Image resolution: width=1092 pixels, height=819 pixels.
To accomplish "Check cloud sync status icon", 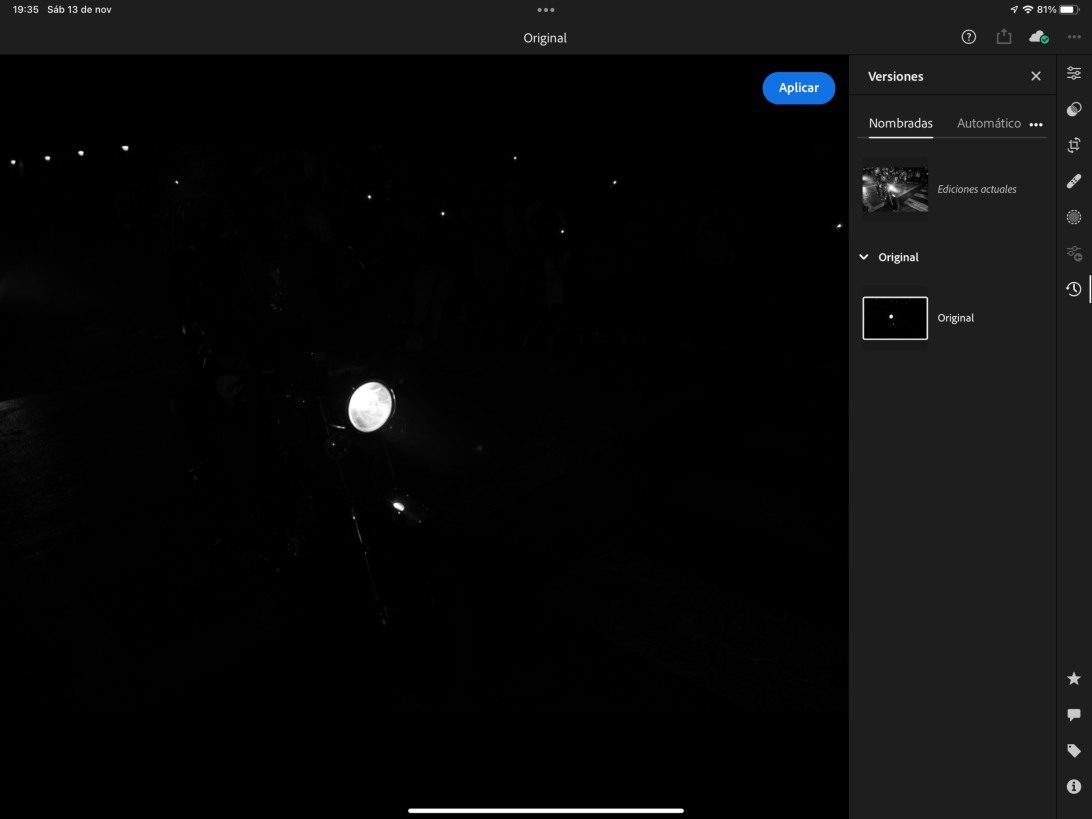I will click(1038, 37).
